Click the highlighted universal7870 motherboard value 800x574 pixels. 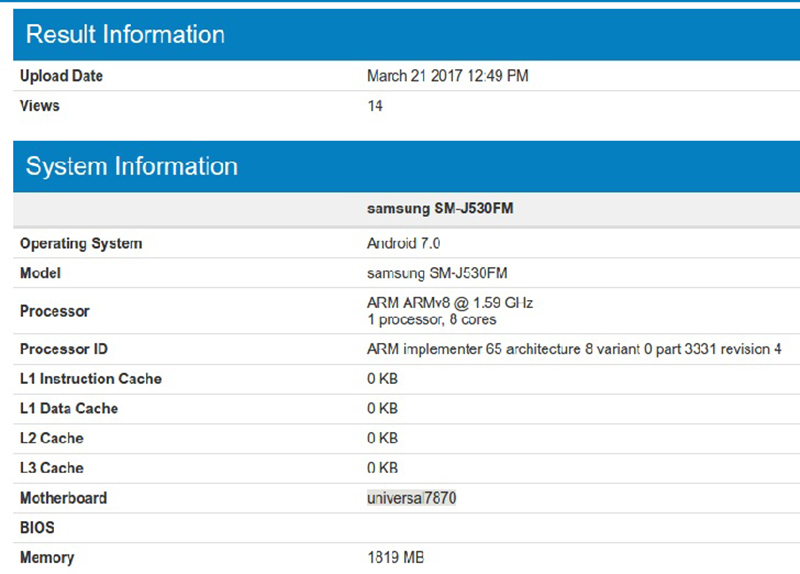(412, 498)
